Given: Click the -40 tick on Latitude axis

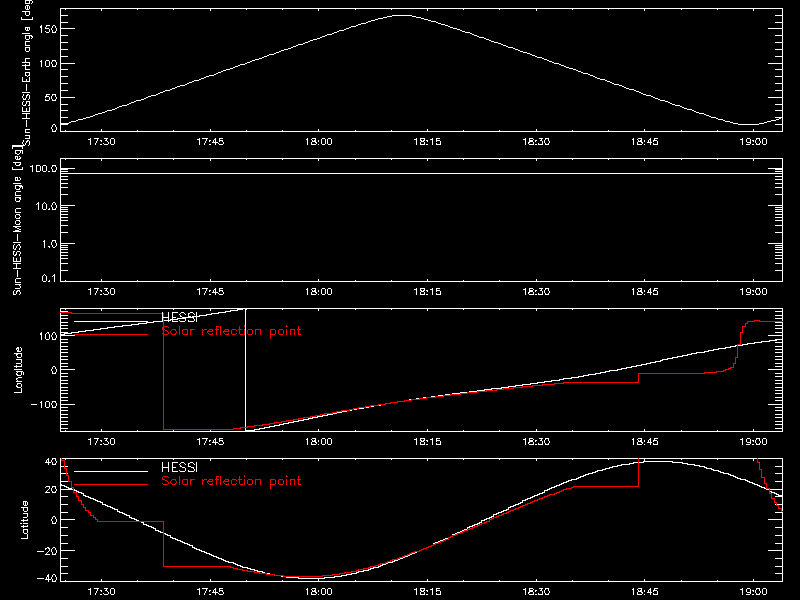Looking at the screenshot, I should (x=47, y=578).
